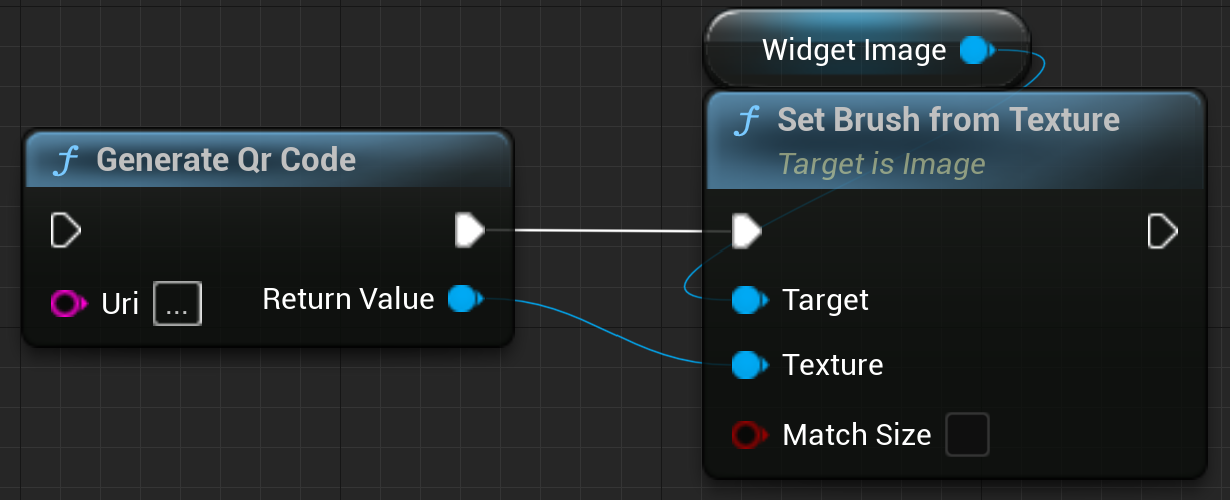Select the Generate Qr Code node title
The image size is (1230, 500).
[226, 160]
